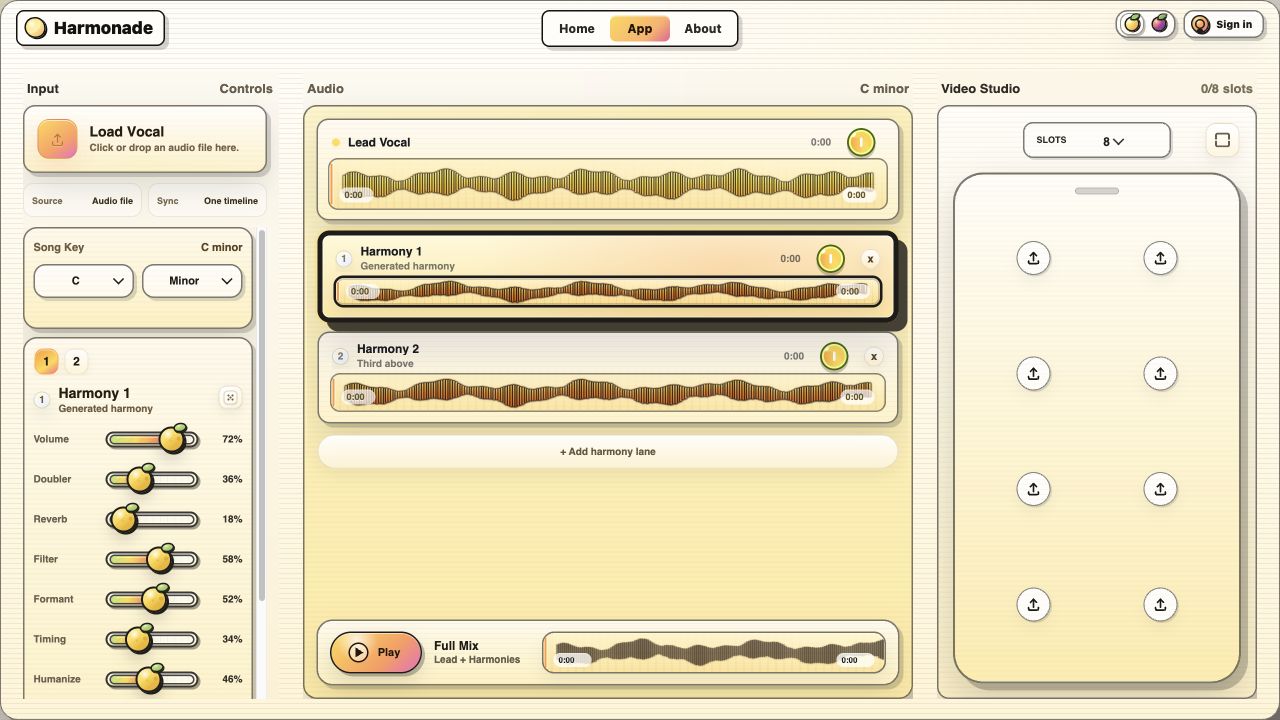
Task: Upload to the third-row right video slot
Action: (x=1160, y=489)
